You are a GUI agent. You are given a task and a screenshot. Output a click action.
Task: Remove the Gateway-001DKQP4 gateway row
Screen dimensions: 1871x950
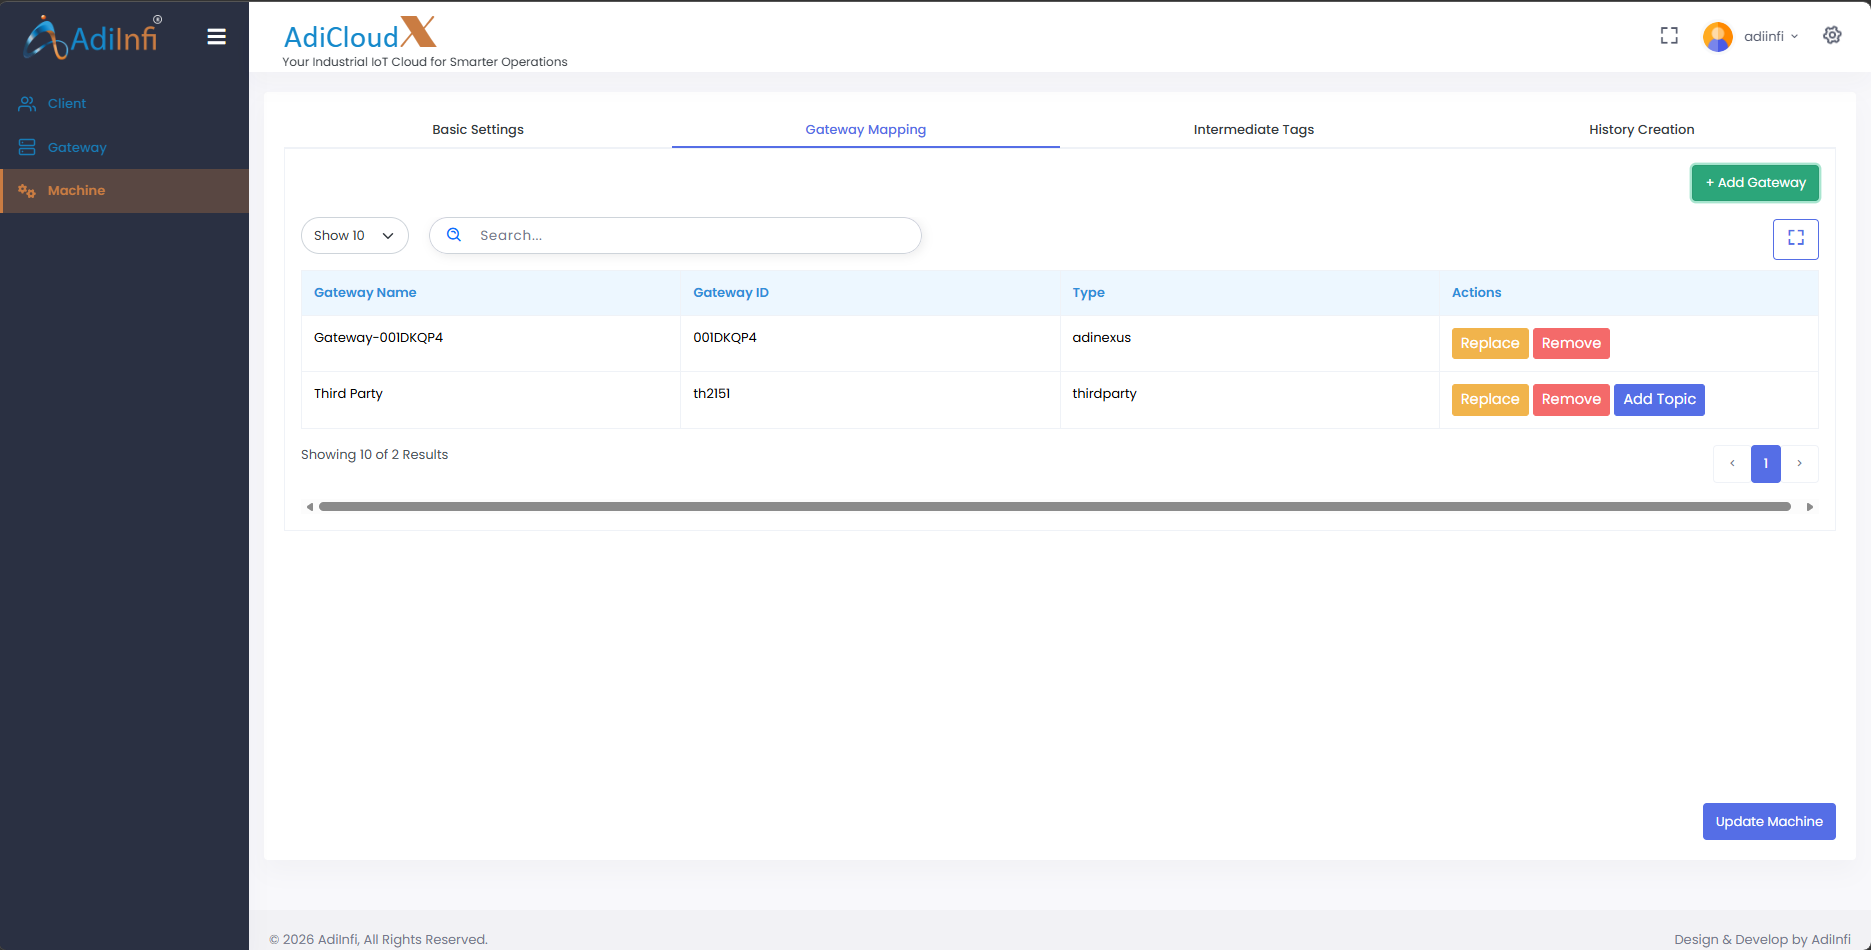click(x=1570, y=344)
